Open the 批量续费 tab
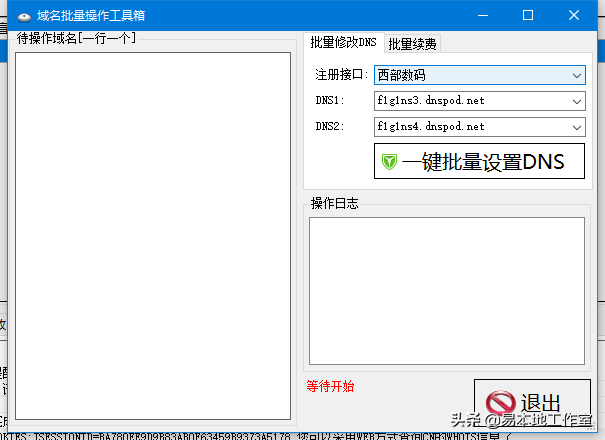Image resolution: width=605 pixels, height=440 pixels. 412,44
